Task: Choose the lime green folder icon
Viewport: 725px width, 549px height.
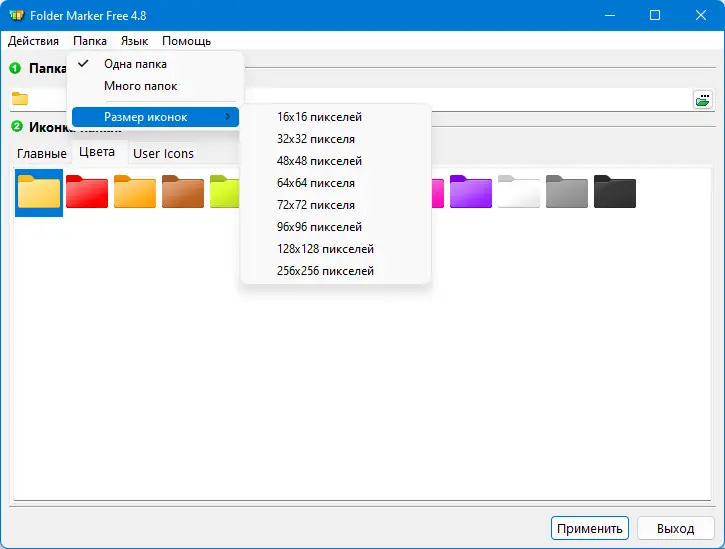Action: tap(225, 191)
